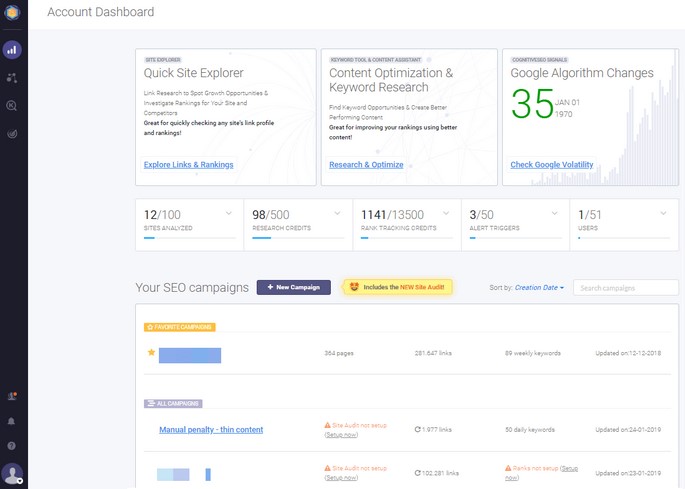Click the 1141/13500 rank tracking value
The width and height of the screenshot is (685, 489).
click(392, 215)
